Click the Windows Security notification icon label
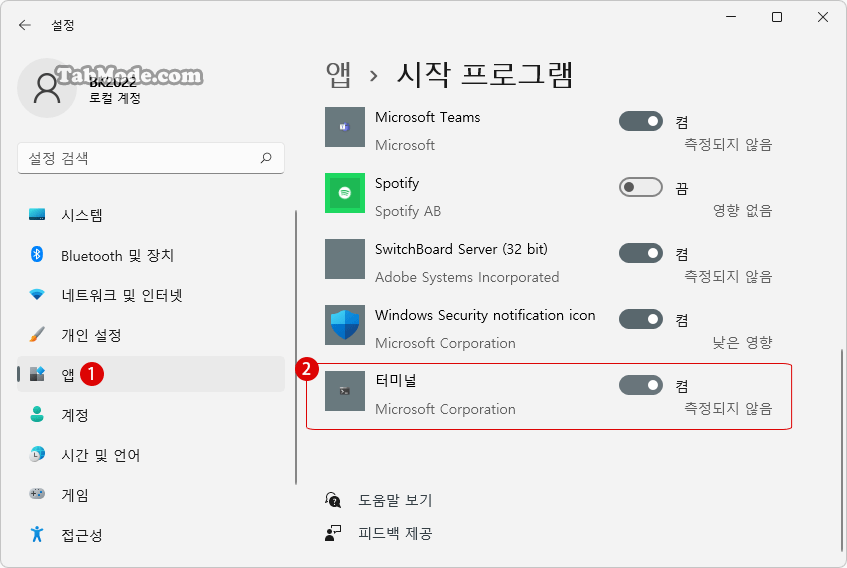This screenshot has height=568, width=847. [485, 315]
